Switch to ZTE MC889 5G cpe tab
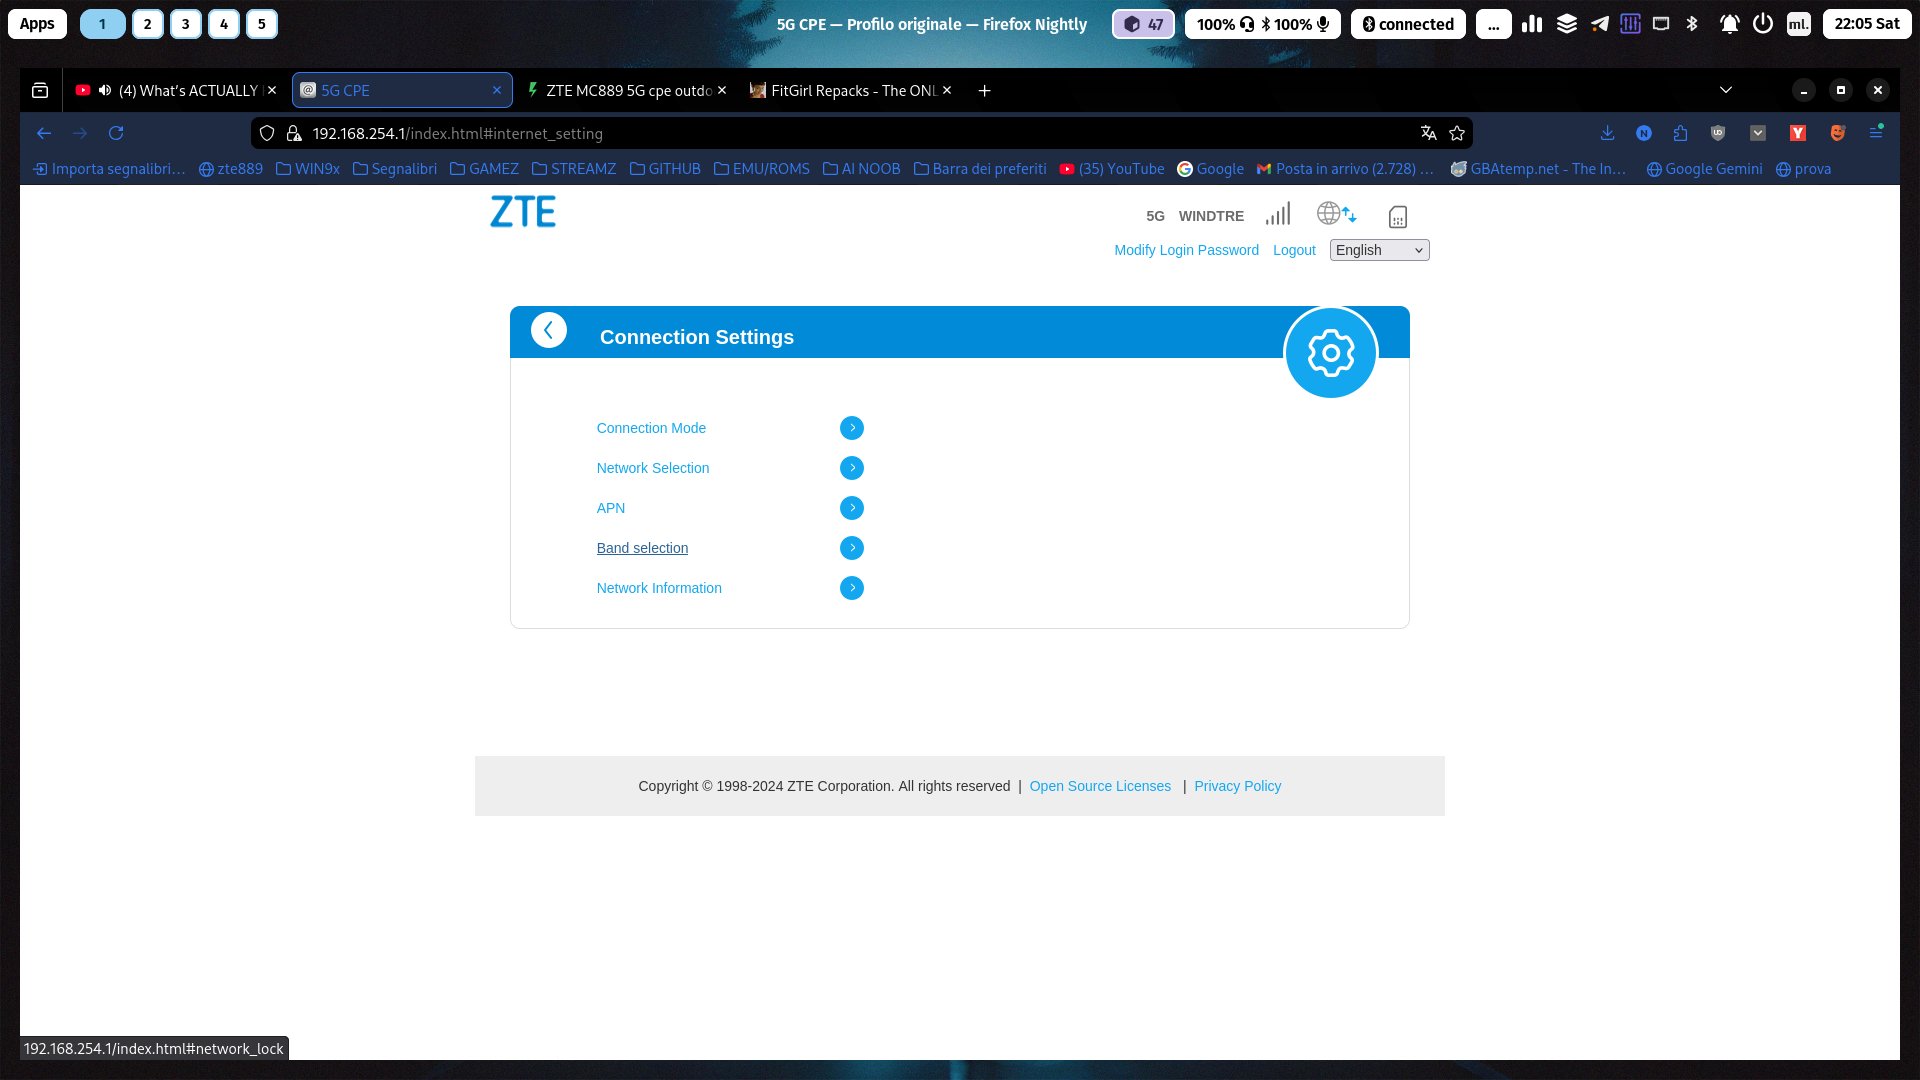This screenshot has height=1080, width=1920. click(x=627, y=90)
